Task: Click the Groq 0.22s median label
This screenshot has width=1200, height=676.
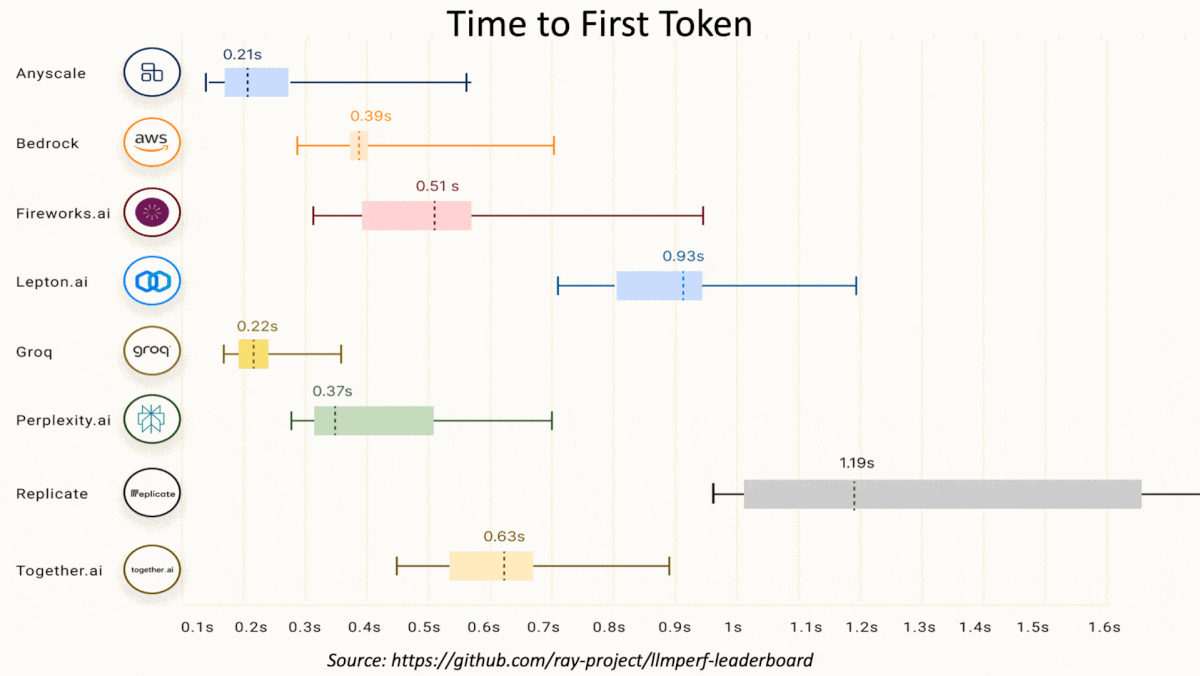Action: click(x=257, y=326)
